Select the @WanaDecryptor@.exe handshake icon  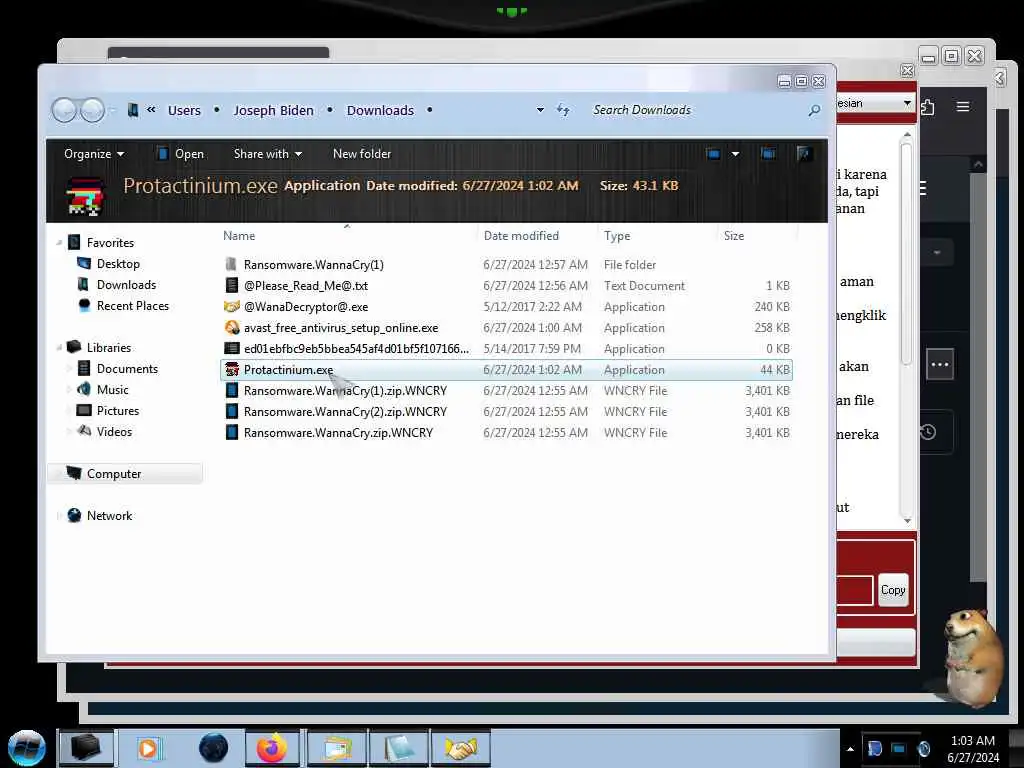tap(231, 306)
